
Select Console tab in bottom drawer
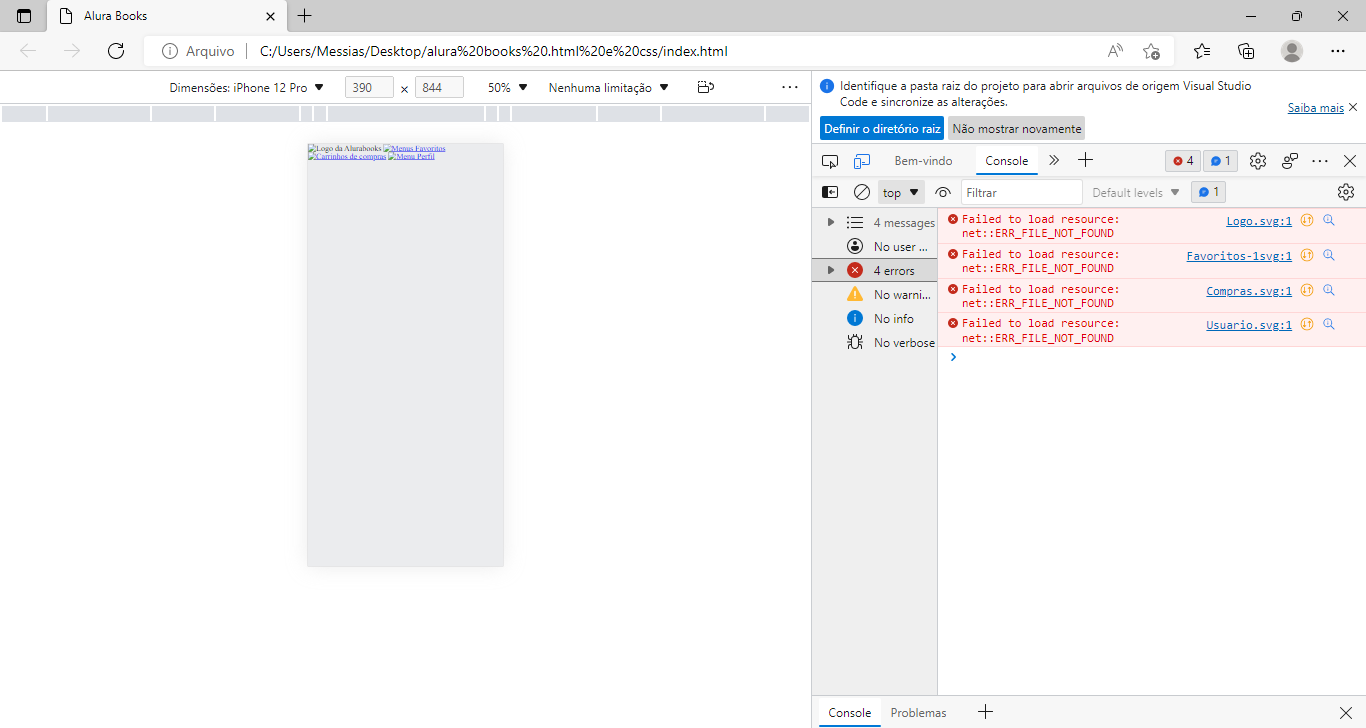(850, 712)
